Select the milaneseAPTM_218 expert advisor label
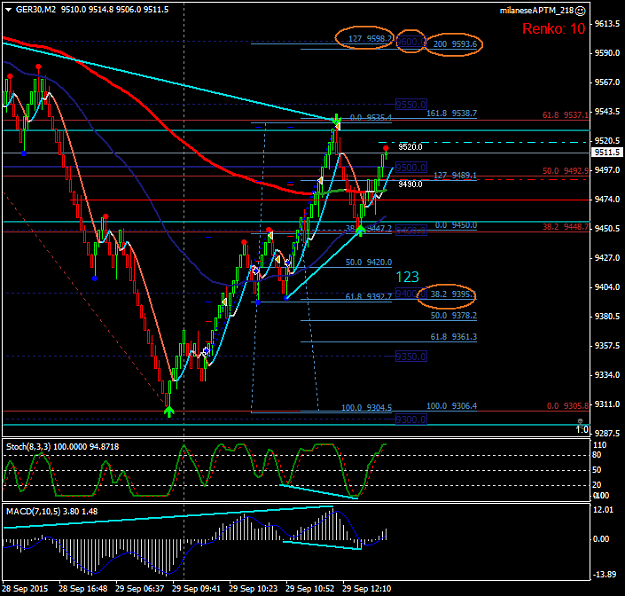The image size is (625, 596). (x=537, y=11)
